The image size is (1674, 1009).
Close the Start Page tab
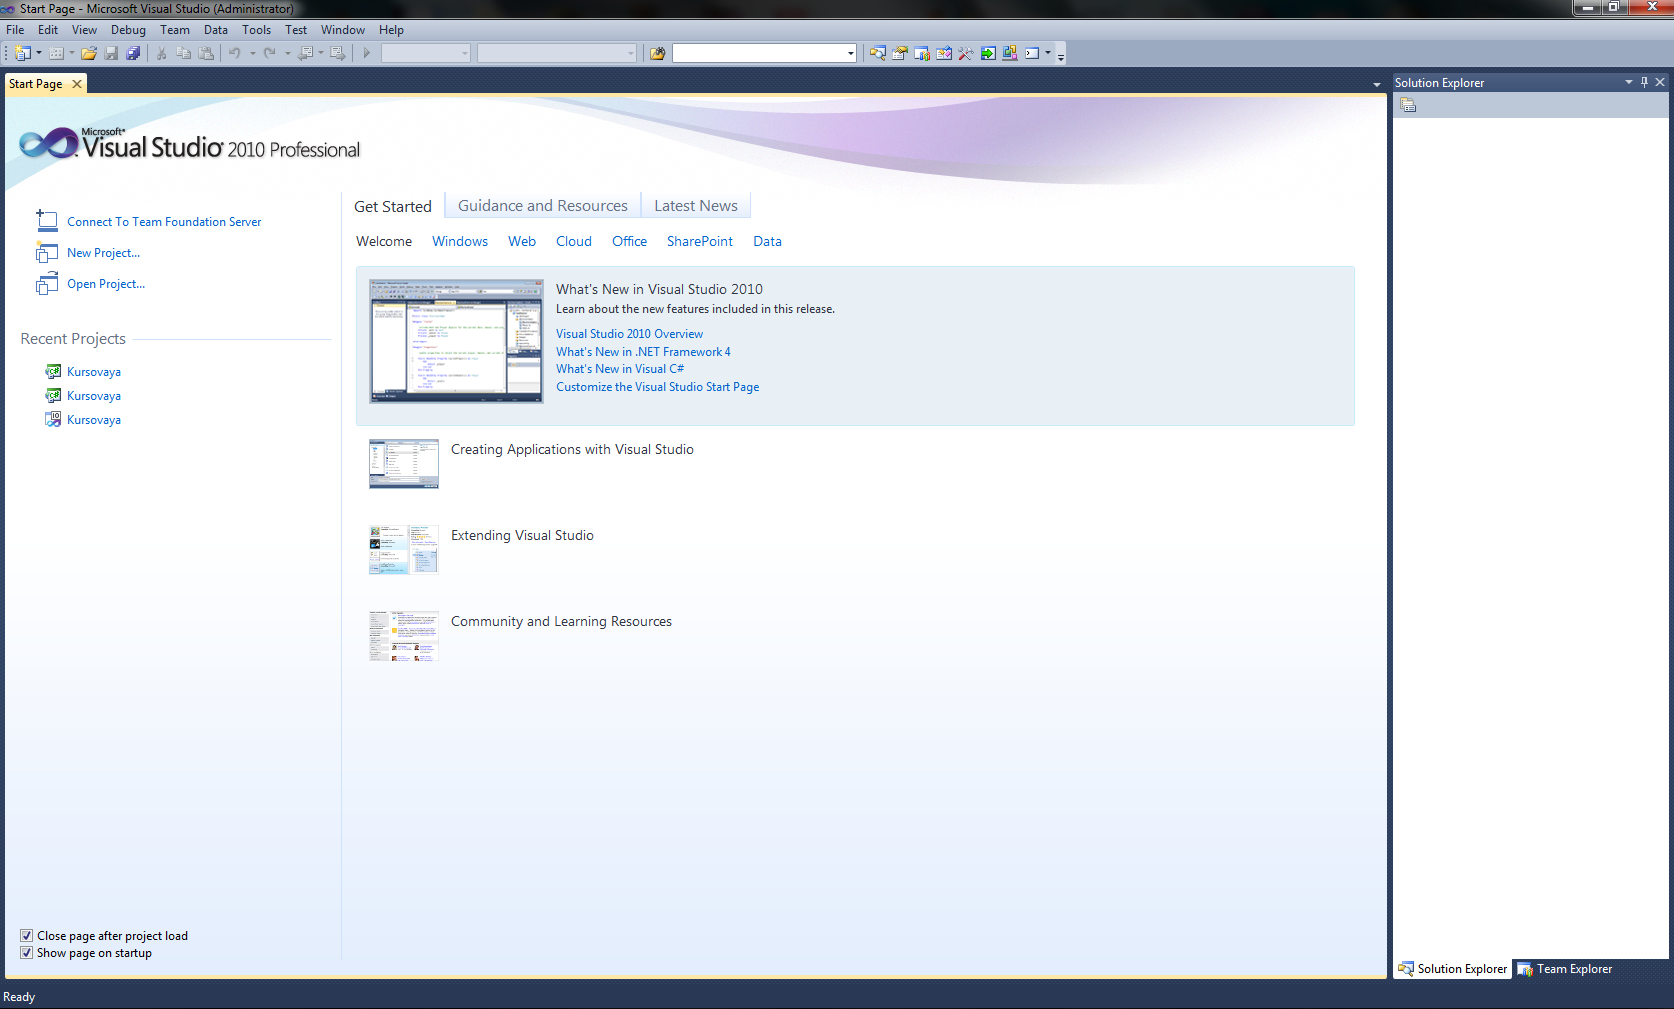click(x=77, y=84)
